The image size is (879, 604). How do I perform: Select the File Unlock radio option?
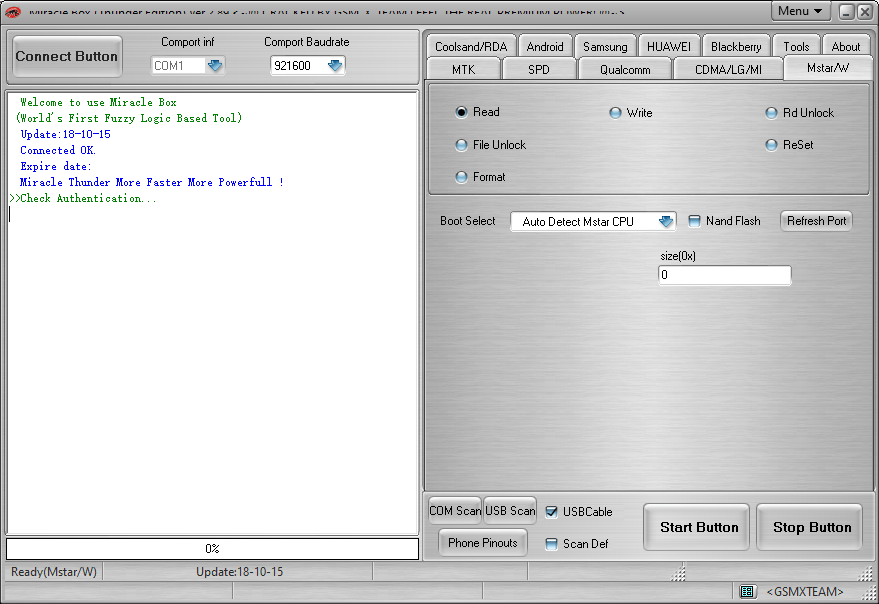[461, 145]
